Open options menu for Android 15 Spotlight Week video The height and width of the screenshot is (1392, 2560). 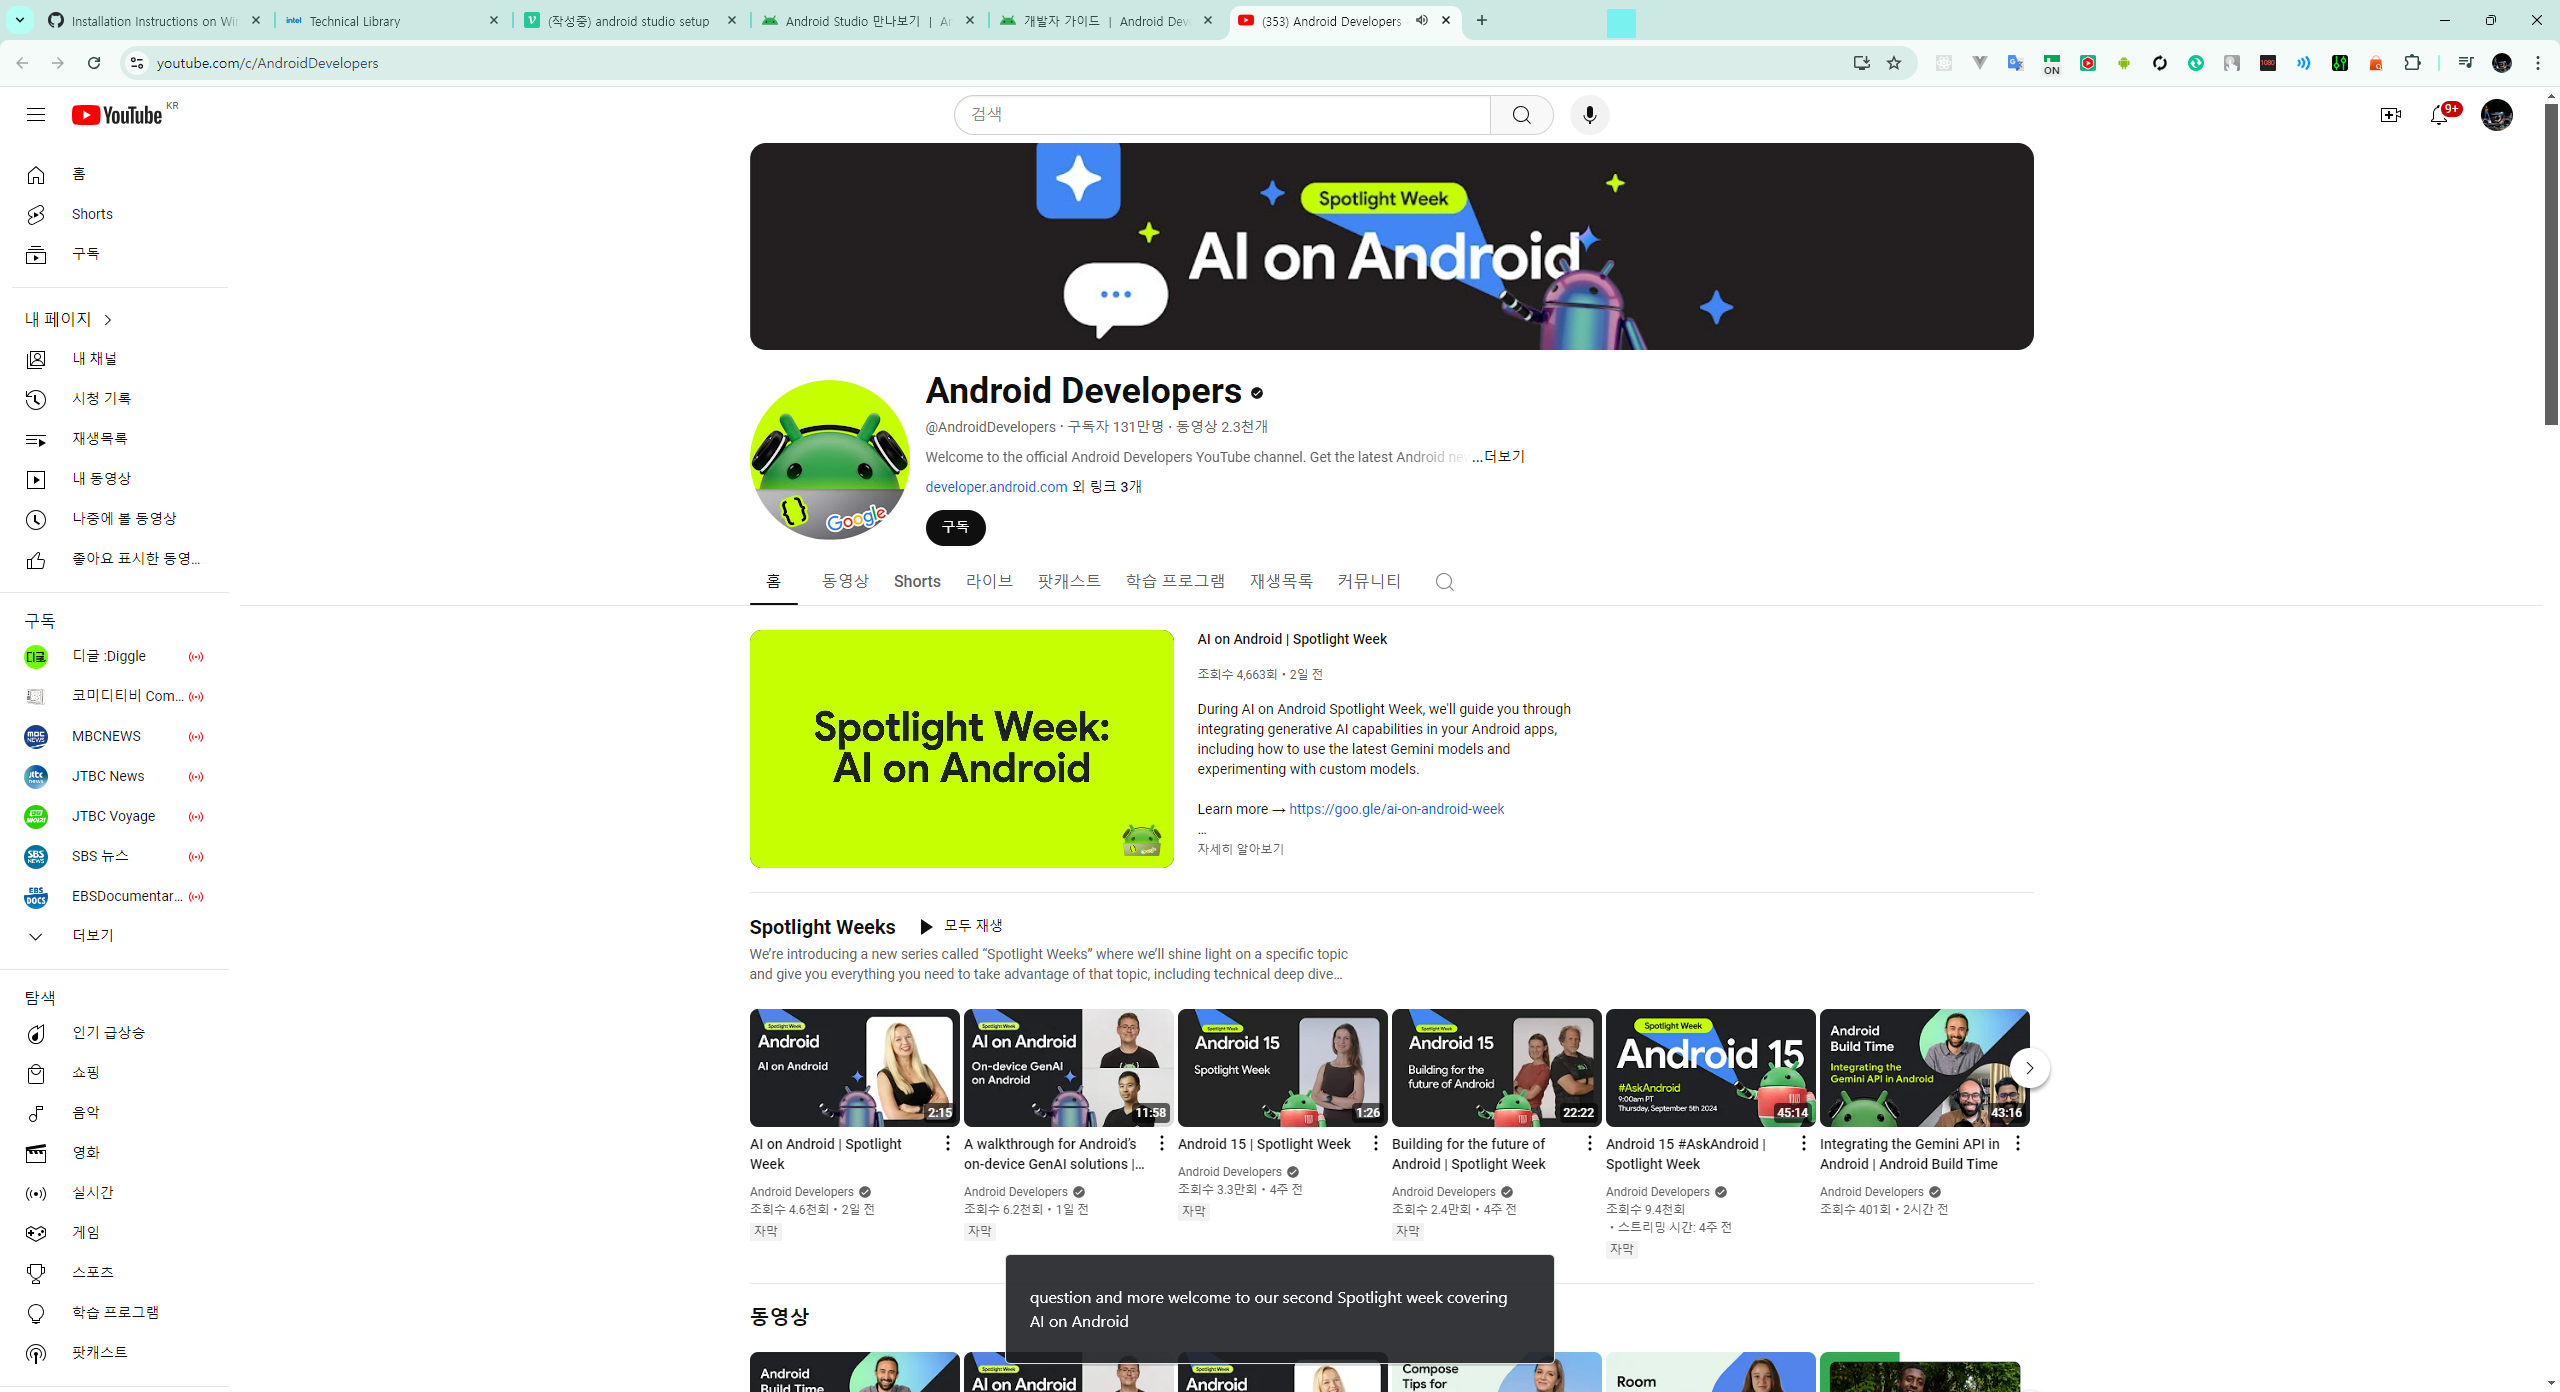1375,1143
